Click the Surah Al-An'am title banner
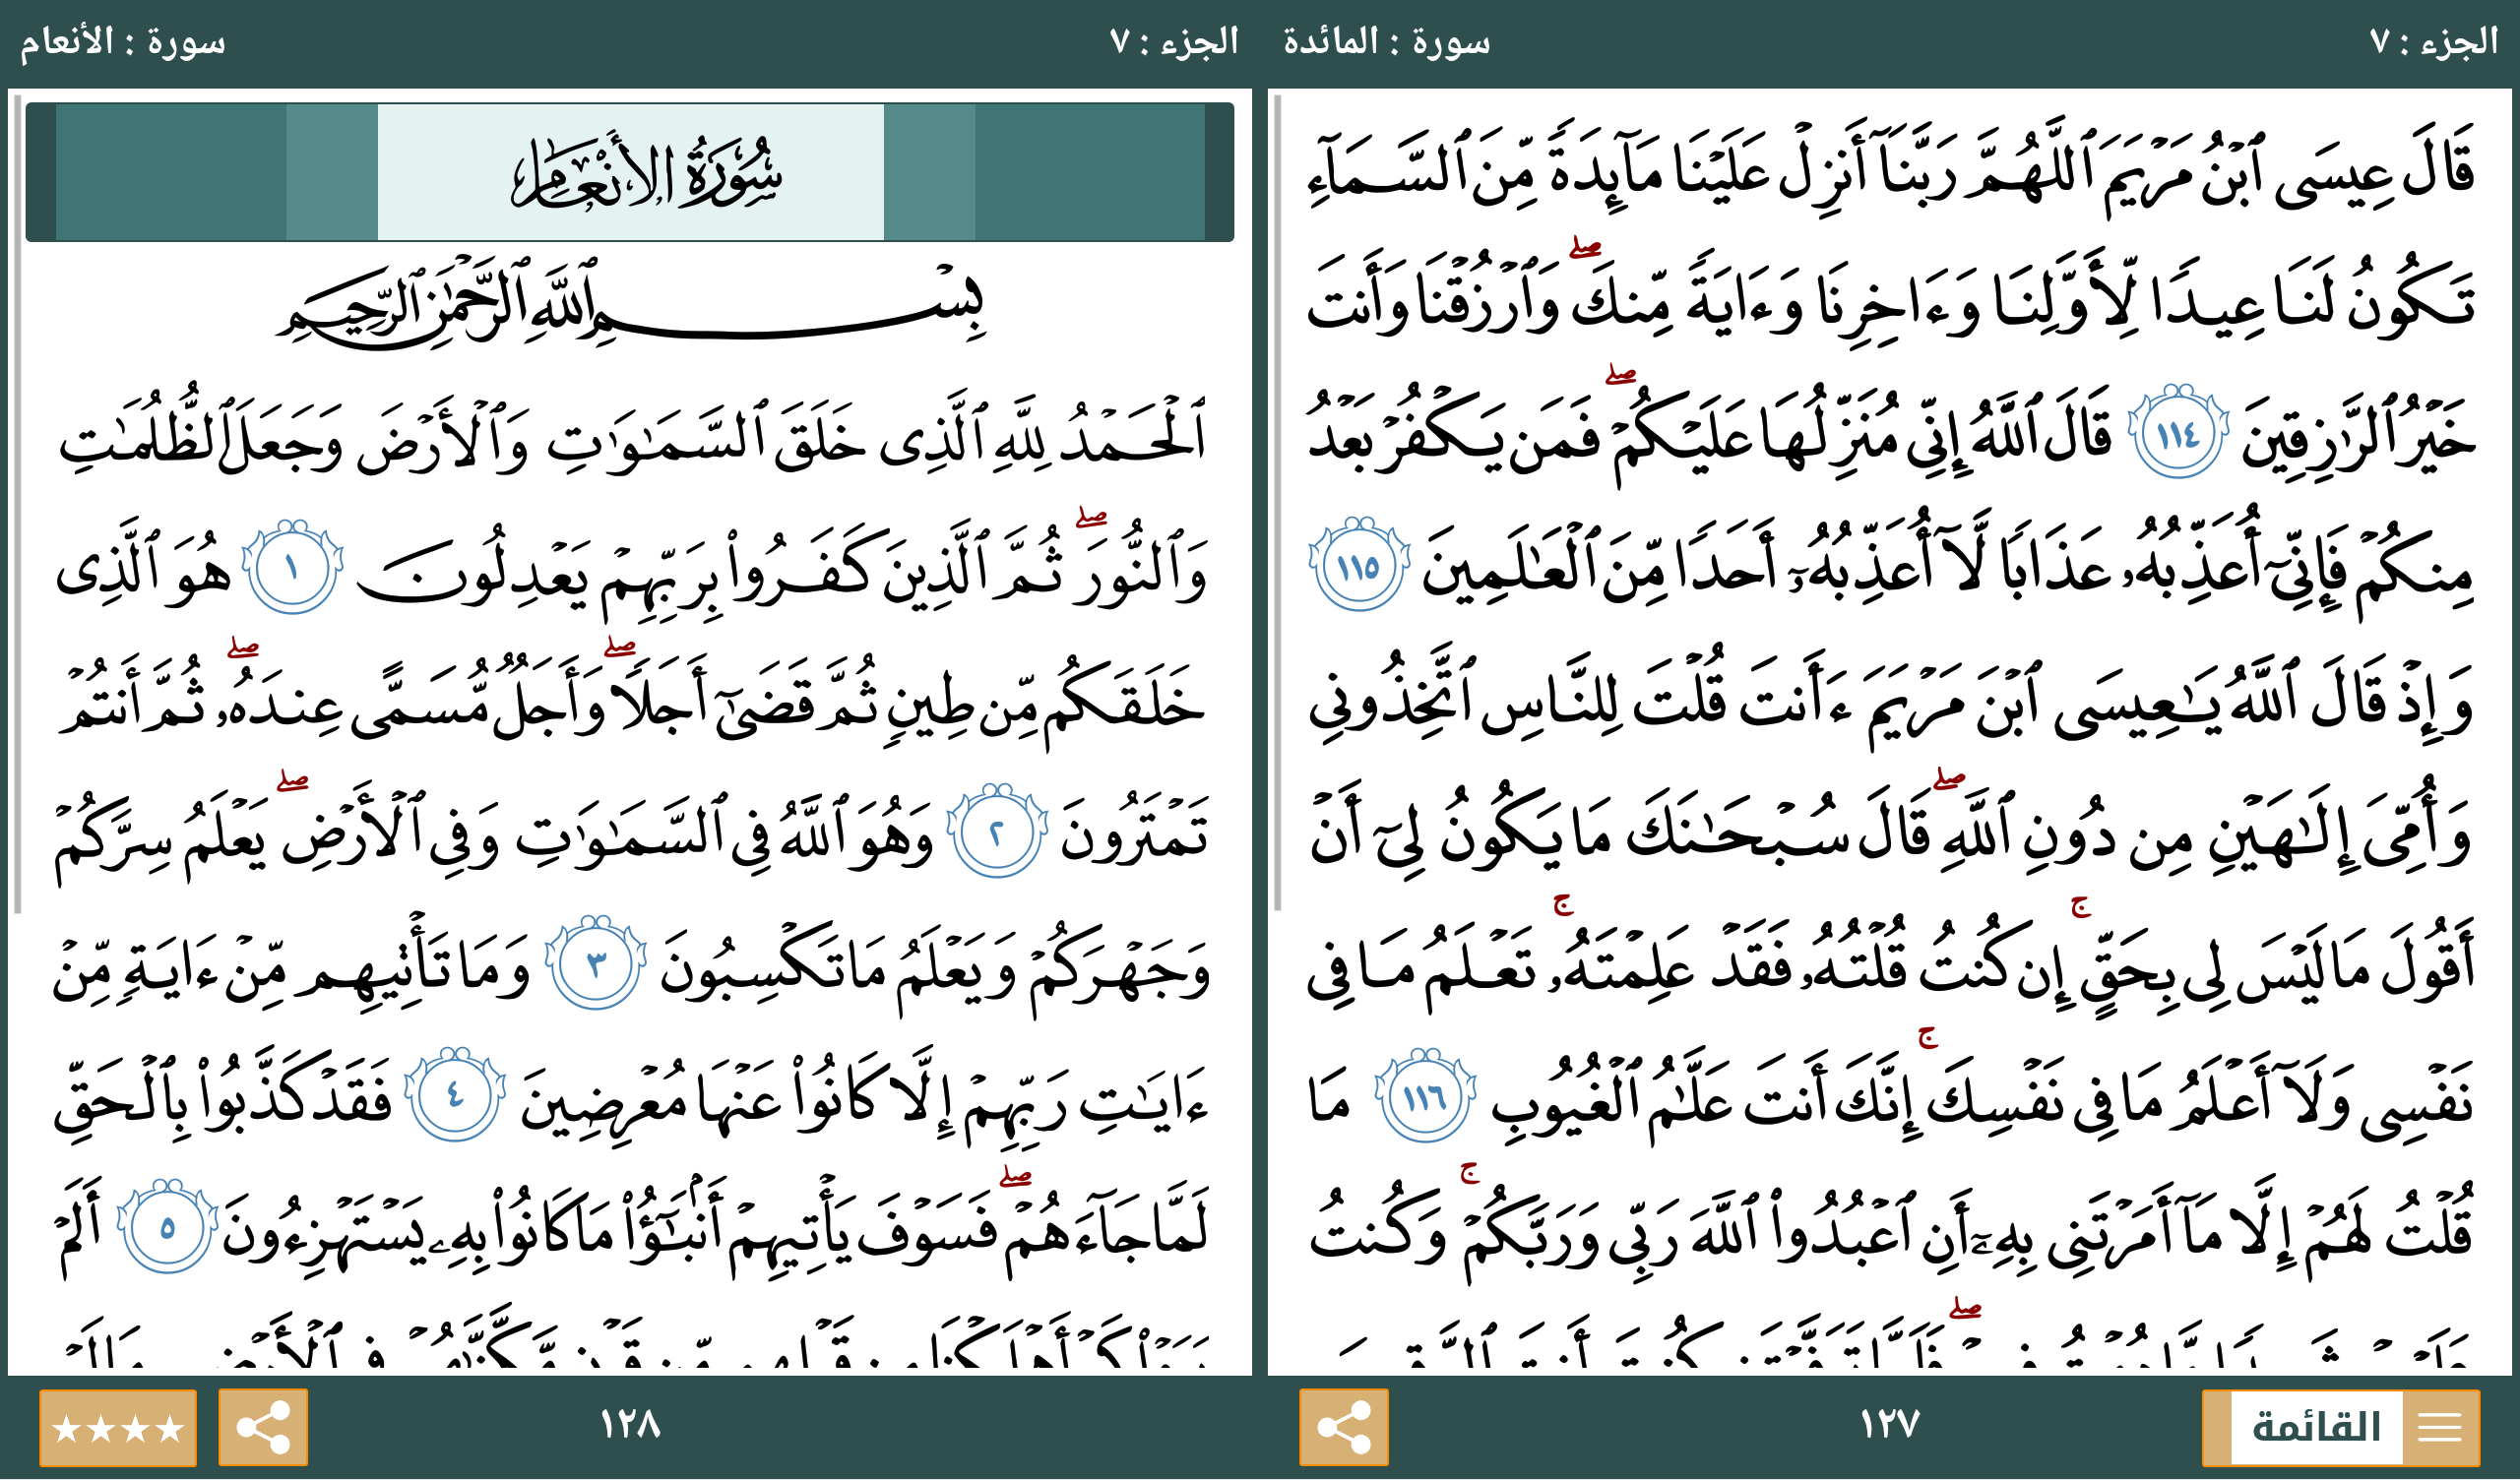The height and width of the screenshot is (1480, 2520). [x=630, y=172]
